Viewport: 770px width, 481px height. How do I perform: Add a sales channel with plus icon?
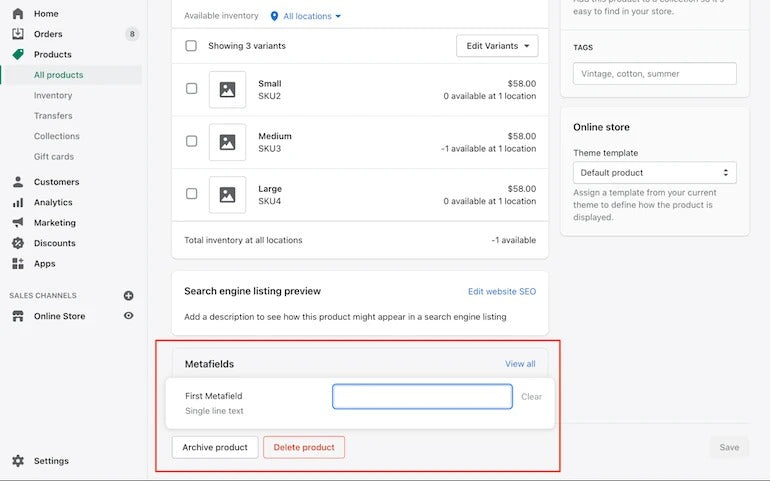tap(128, 296)
